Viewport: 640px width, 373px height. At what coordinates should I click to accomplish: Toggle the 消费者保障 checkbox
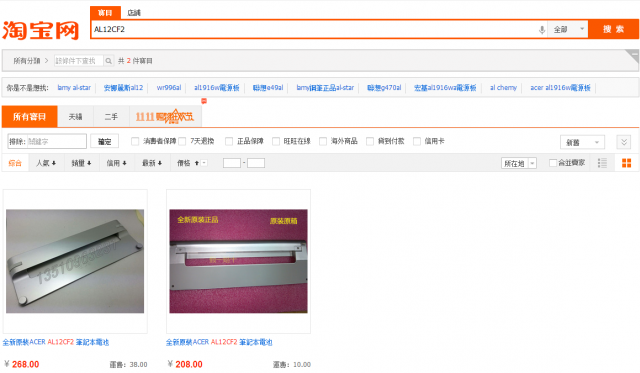[x=135, y=141]
